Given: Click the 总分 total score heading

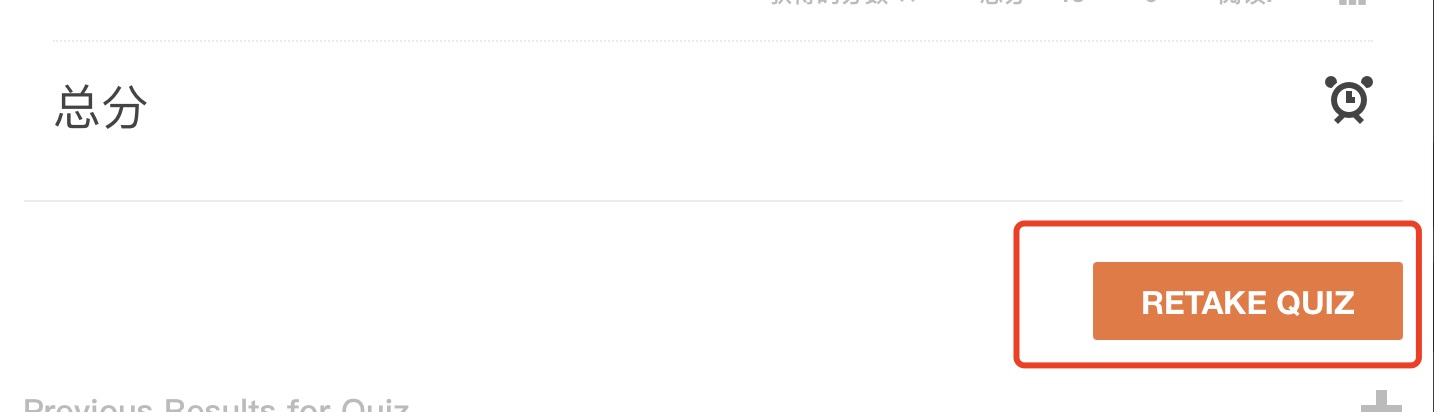Looking at the screenshot, I should [x=101, y=107].
